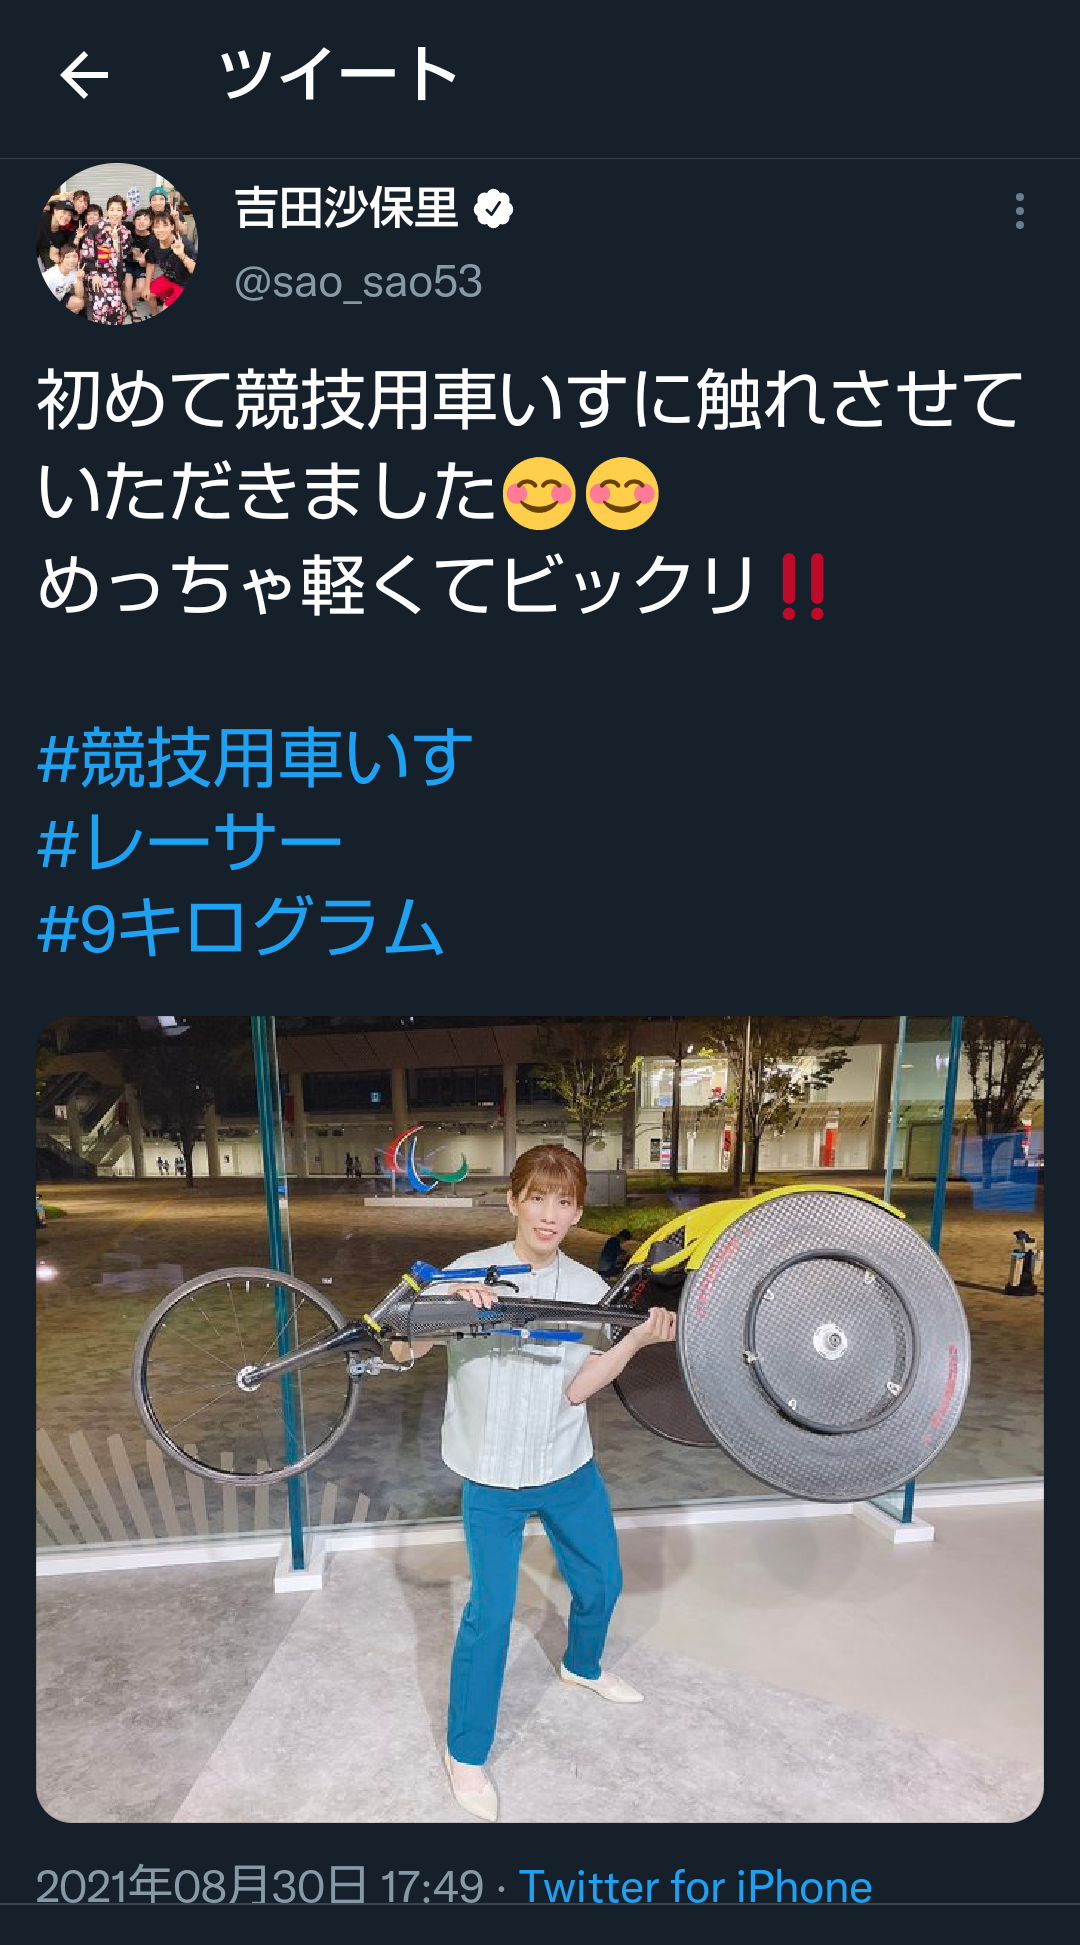Tap the Twitter for iPhone source link

click(x=695, y=1887)
